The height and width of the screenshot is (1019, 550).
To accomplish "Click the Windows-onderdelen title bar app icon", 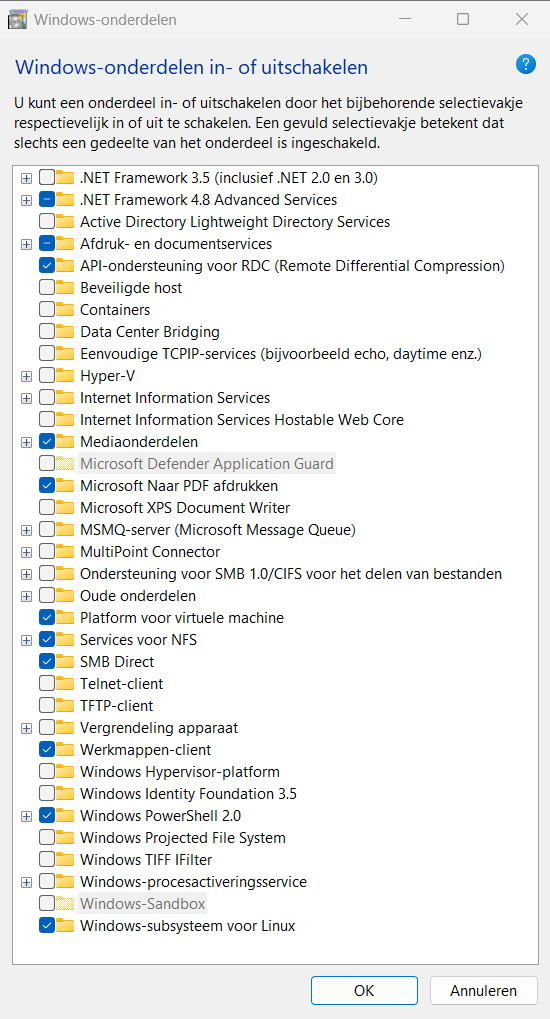I will tap(17, 19).
